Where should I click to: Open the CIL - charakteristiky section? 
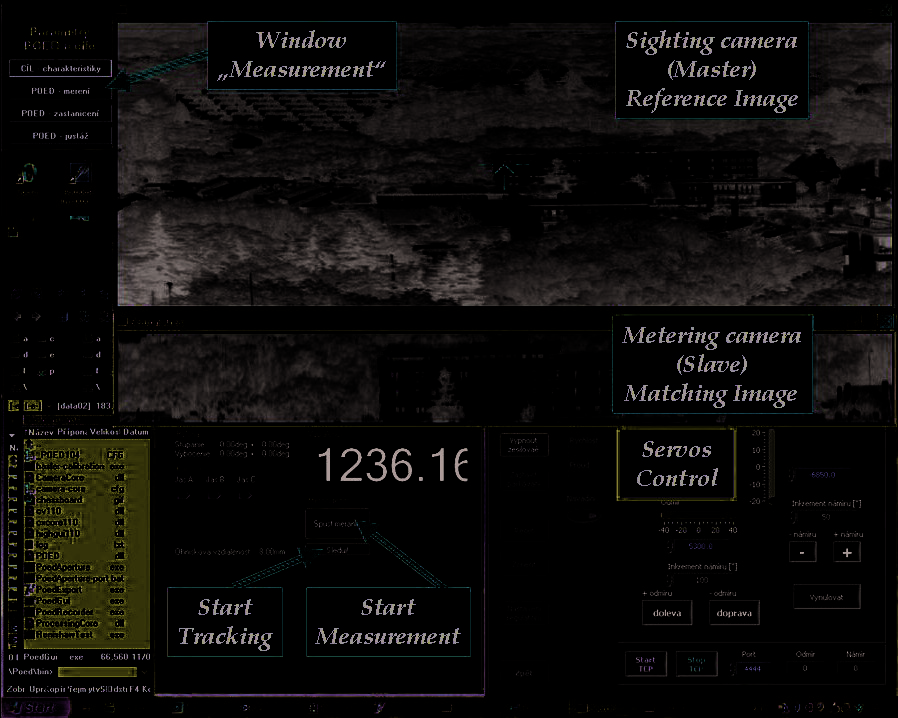[62, 70]
